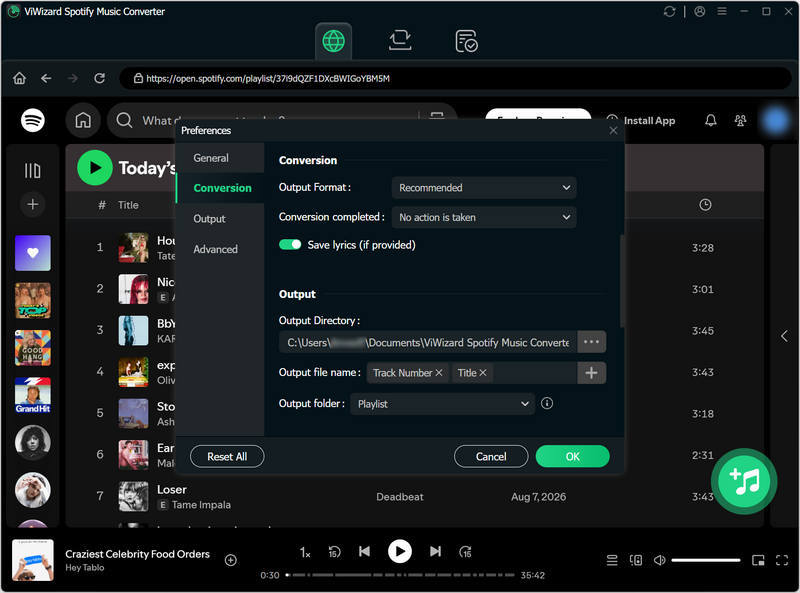
Task: Go back with the left arrow
Action: [46, 78]
